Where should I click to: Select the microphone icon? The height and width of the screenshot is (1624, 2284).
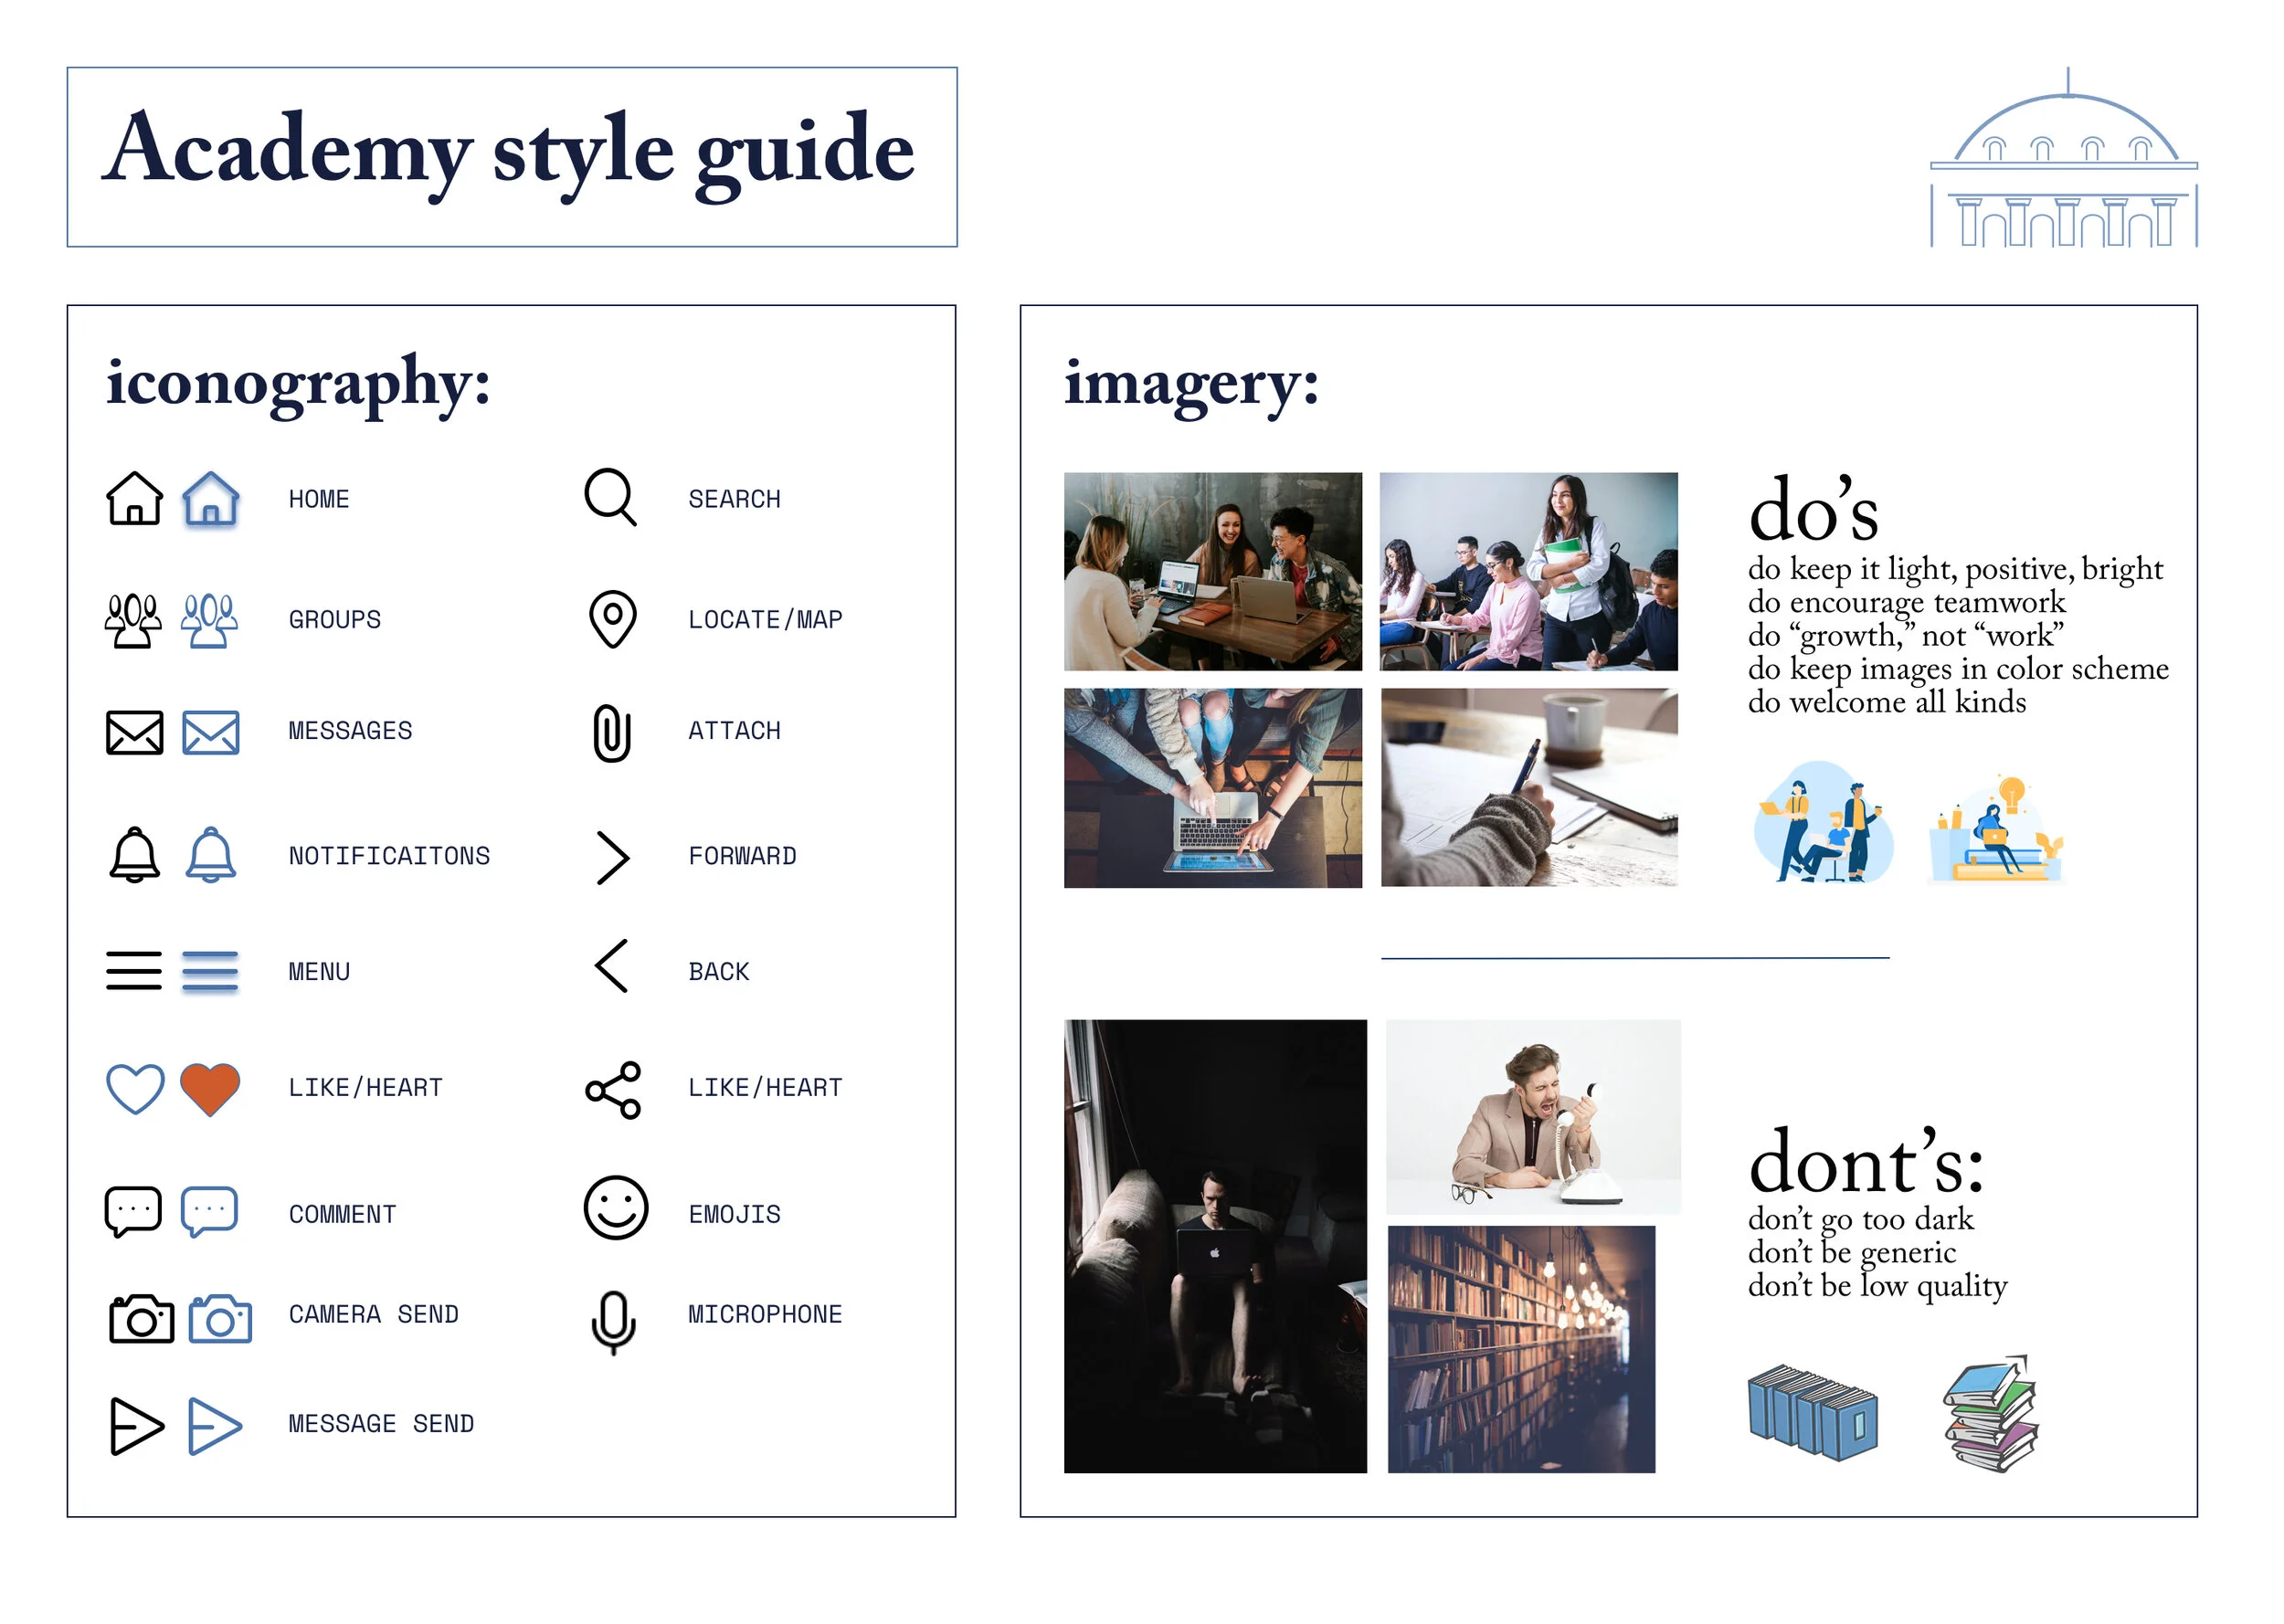[x=613, y=1322]
